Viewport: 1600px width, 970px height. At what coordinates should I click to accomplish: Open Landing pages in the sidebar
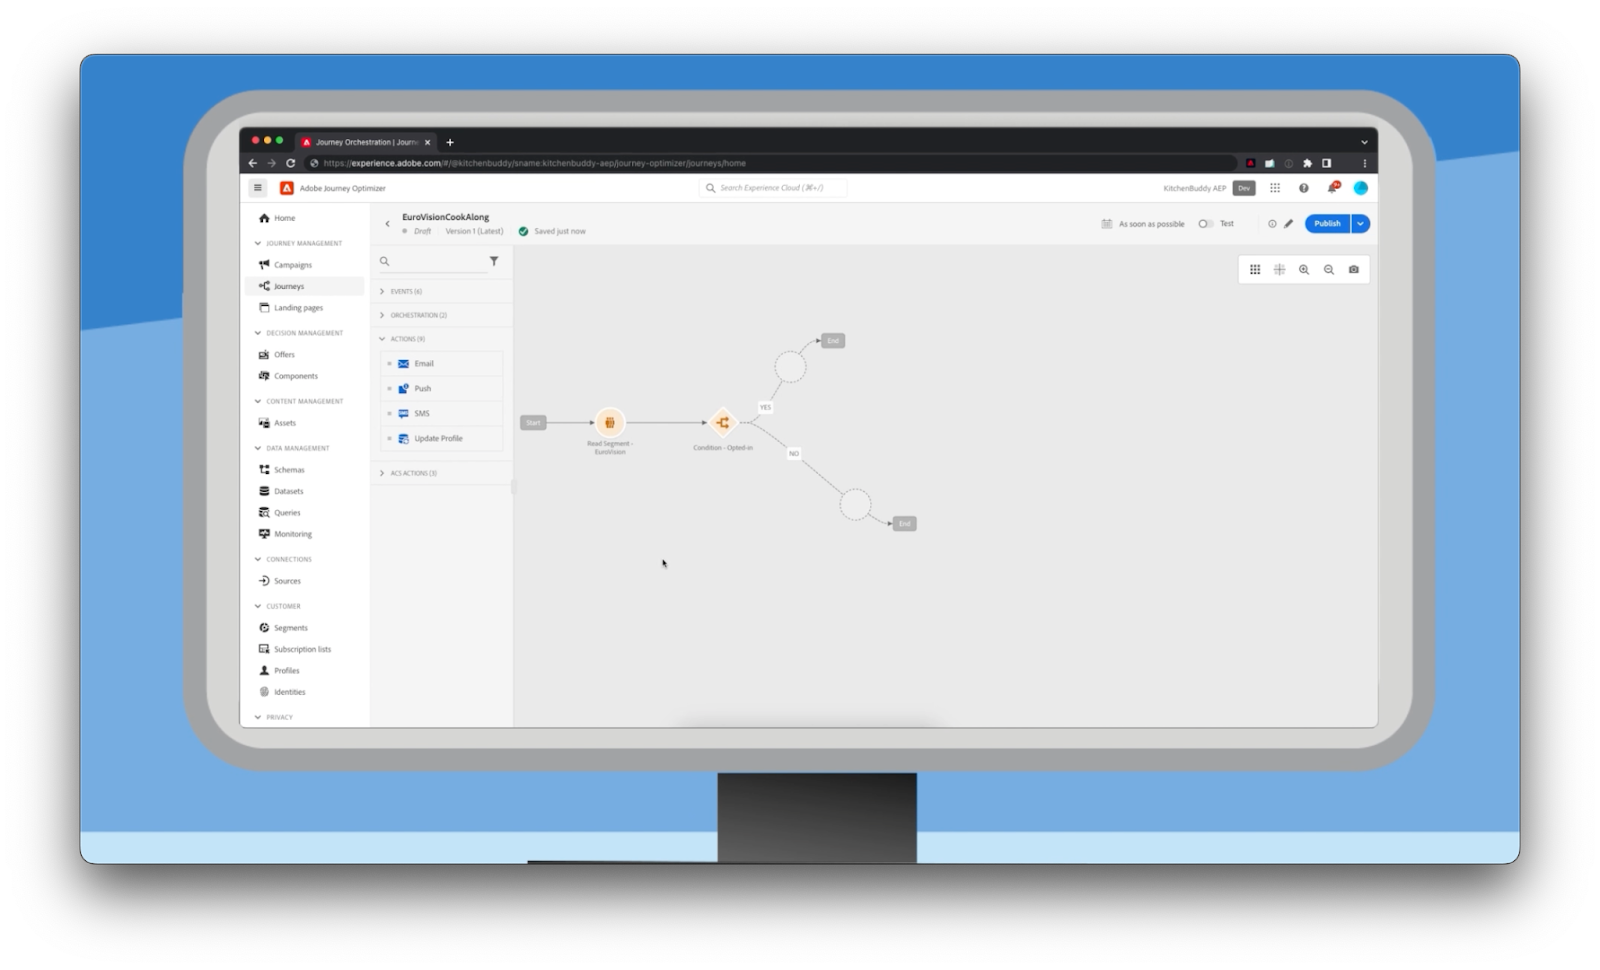pos(290,308)
